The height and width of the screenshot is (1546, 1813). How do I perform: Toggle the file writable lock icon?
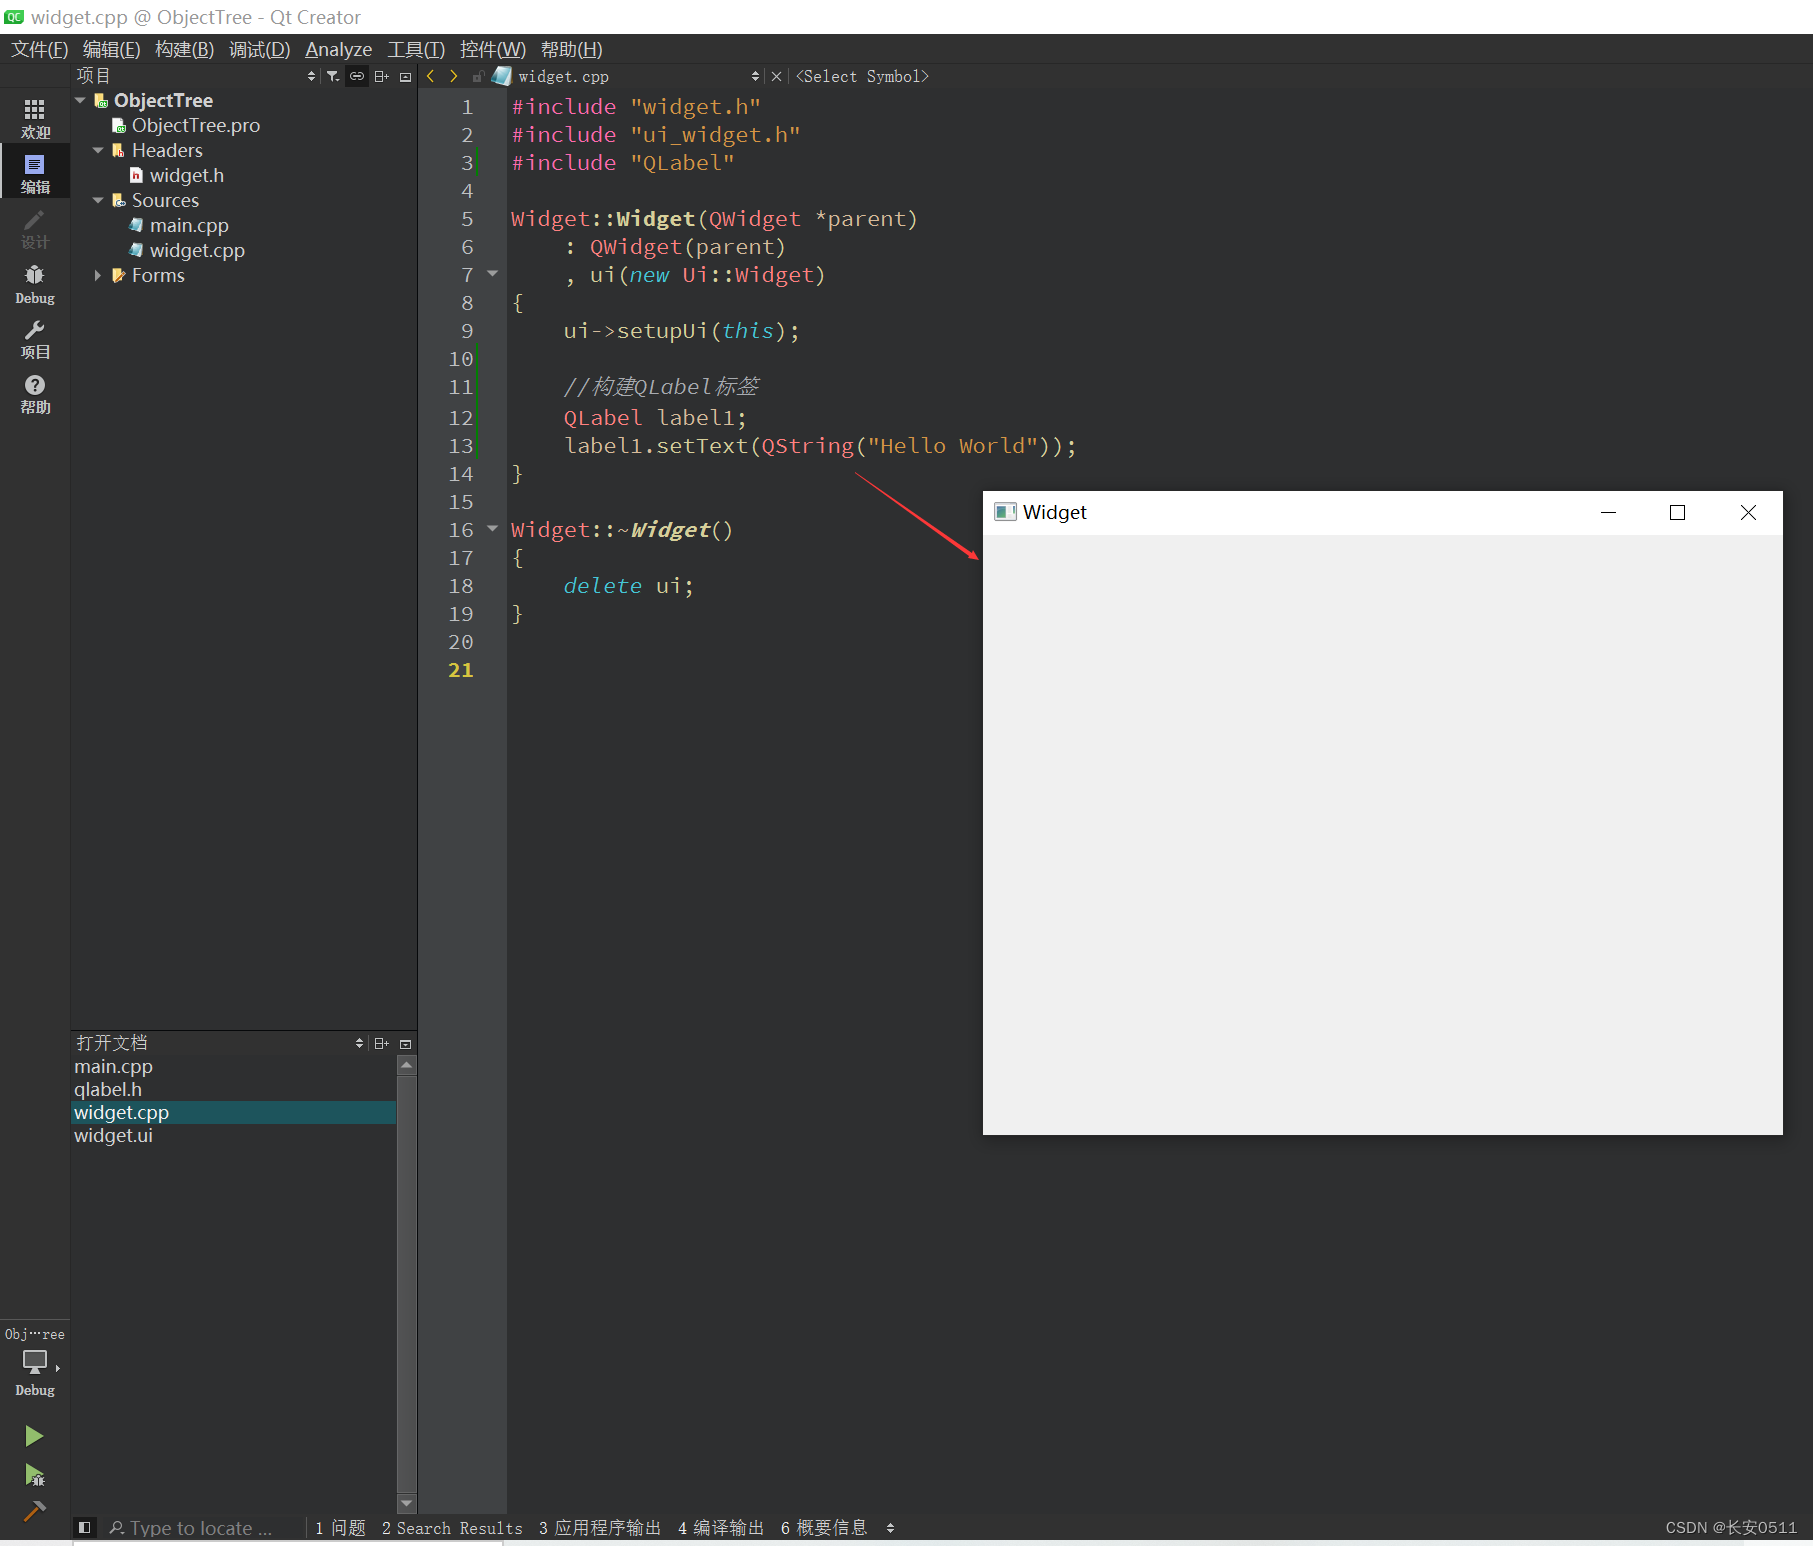(478, 76)
